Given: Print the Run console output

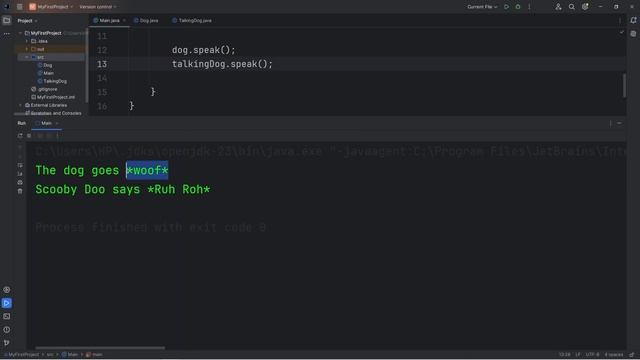Looking at the screenshot, I should (x=20, y=182).
